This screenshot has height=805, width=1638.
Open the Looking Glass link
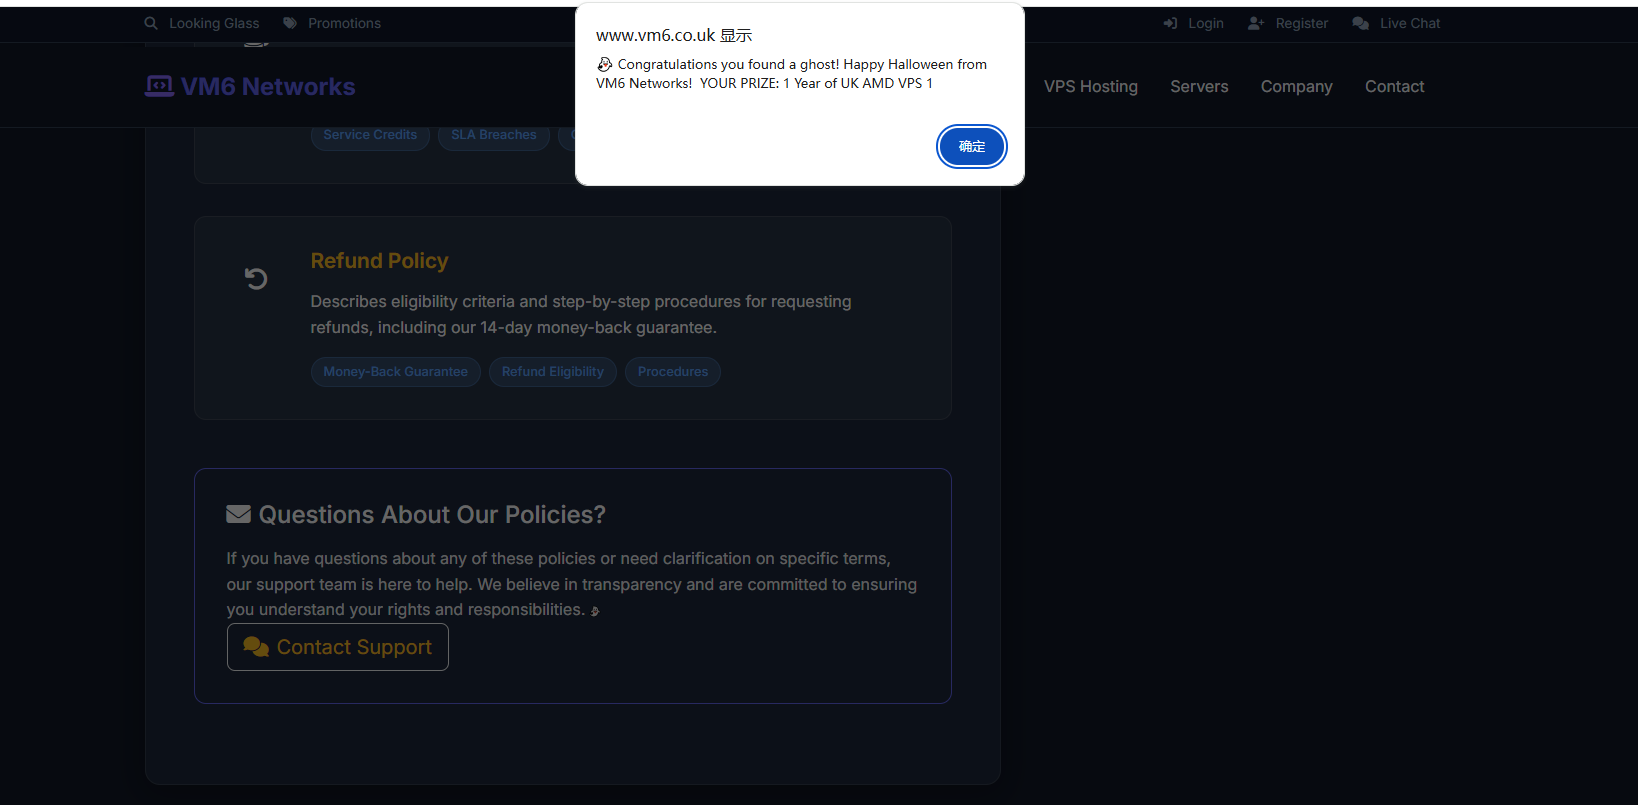click(214, 23)
